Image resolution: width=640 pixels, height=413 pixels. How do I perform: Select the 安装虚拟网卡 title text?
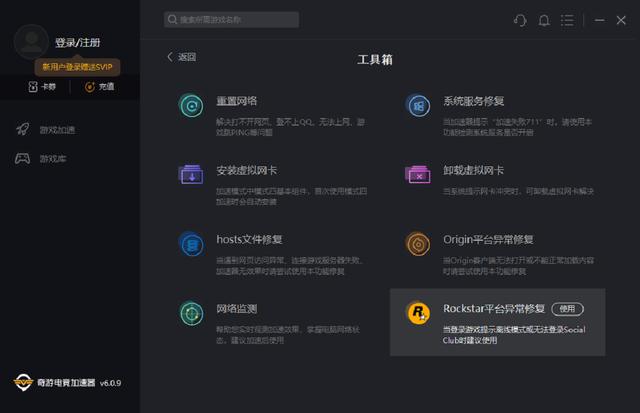247,170
